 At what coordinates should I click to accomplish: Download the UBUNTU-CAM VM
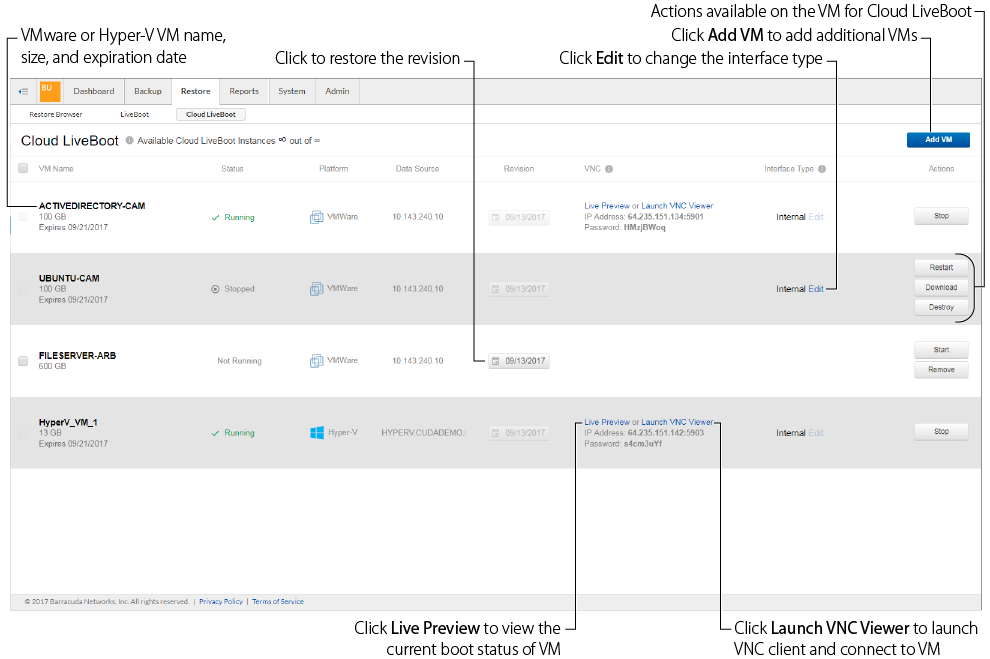[x=941, y=287]
